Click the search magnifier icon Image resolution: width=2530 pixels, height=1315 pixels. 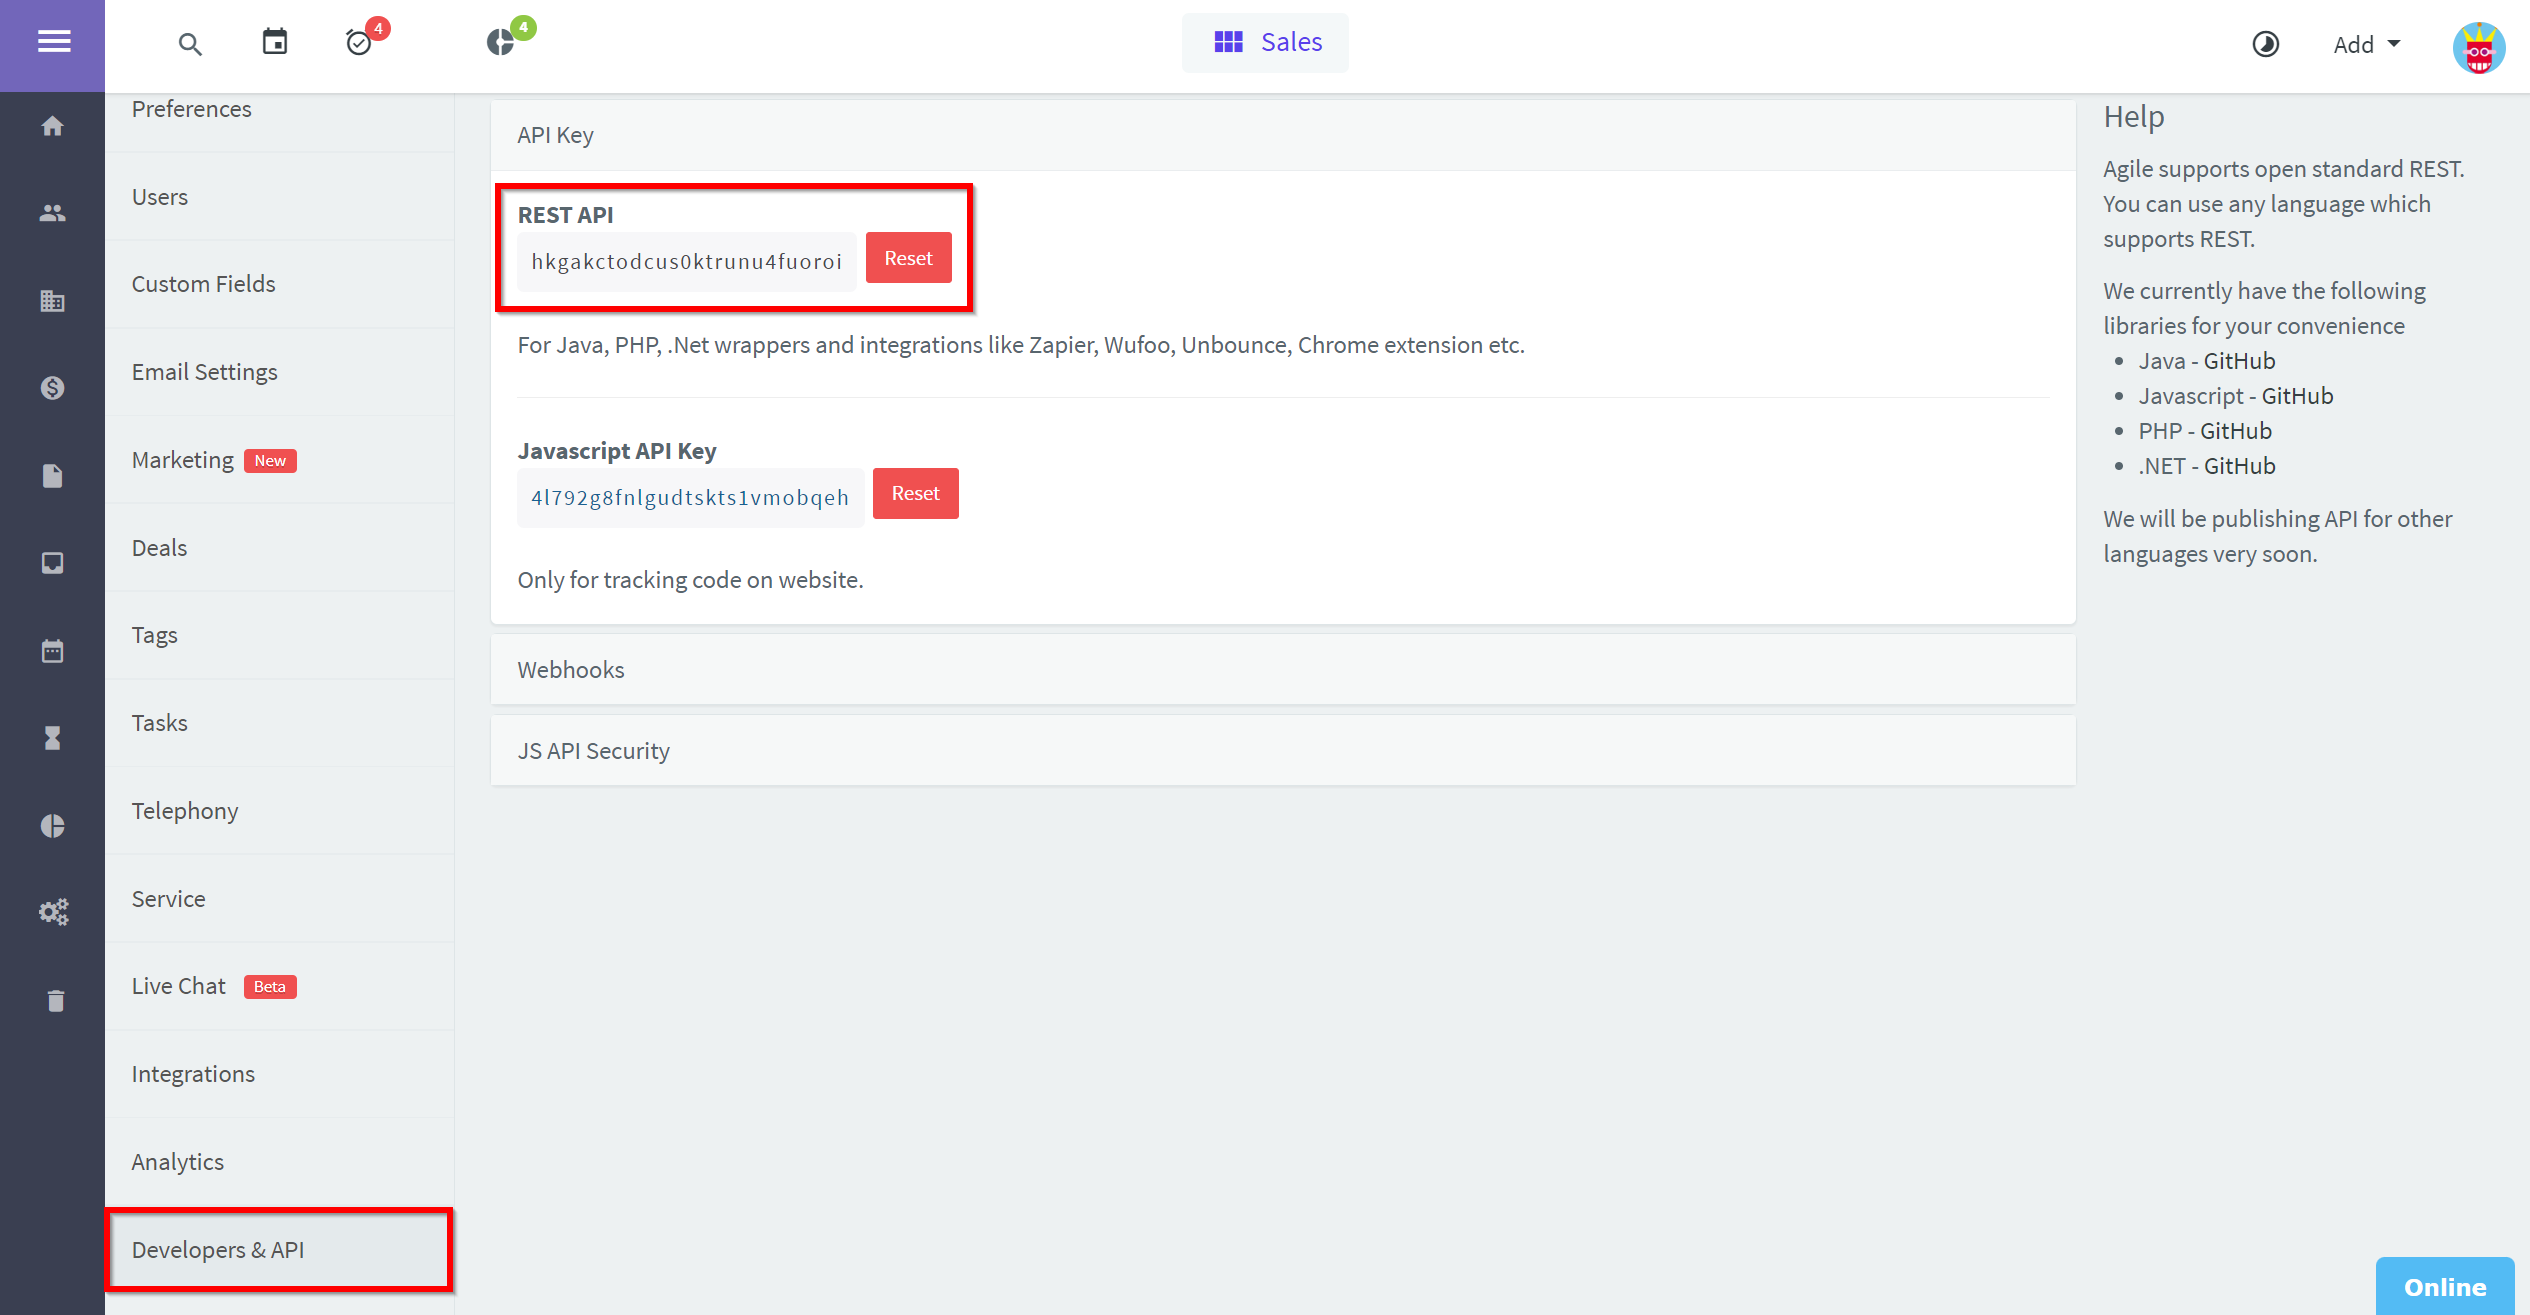190,44
